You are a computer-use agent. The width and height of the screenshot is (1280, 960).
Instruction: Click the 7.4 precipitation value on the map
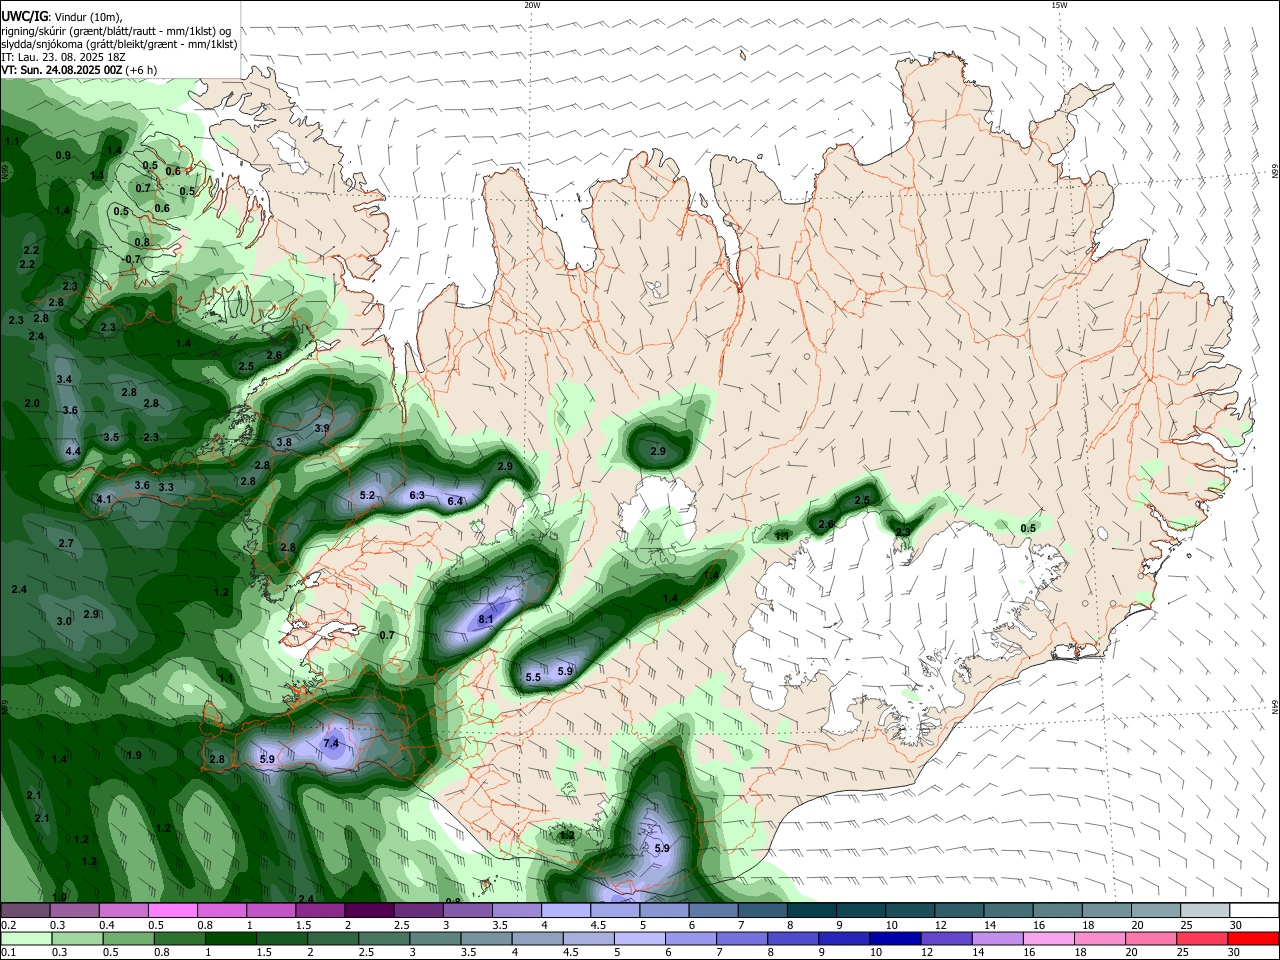[x=332, y=744]
